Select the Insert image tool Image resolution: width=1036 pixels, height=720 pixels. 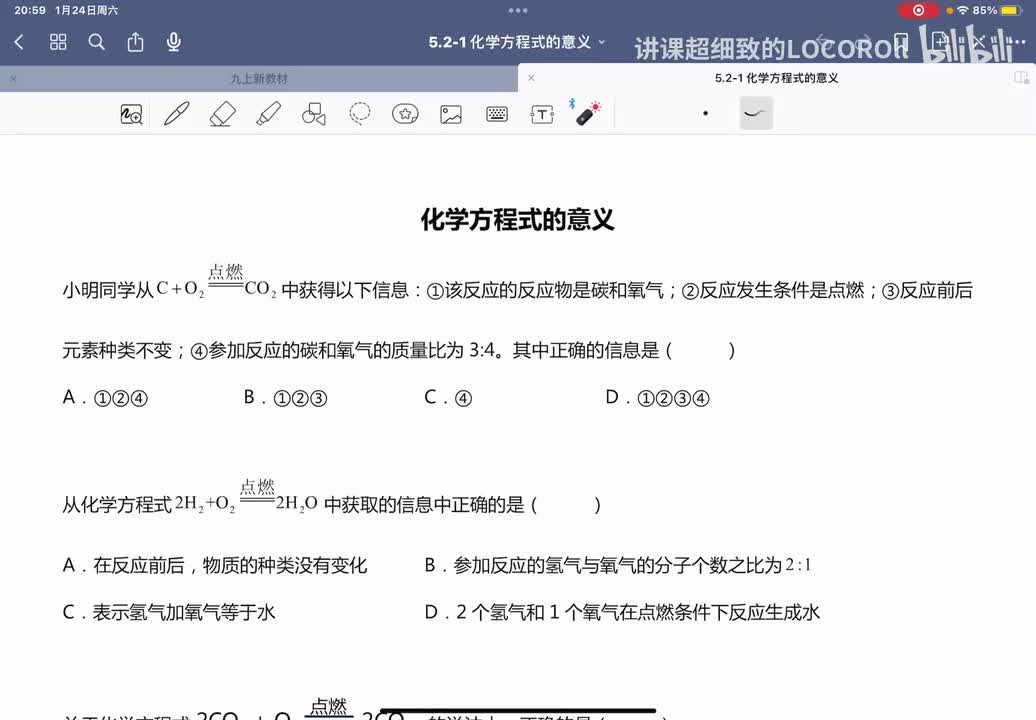point(451,114)
